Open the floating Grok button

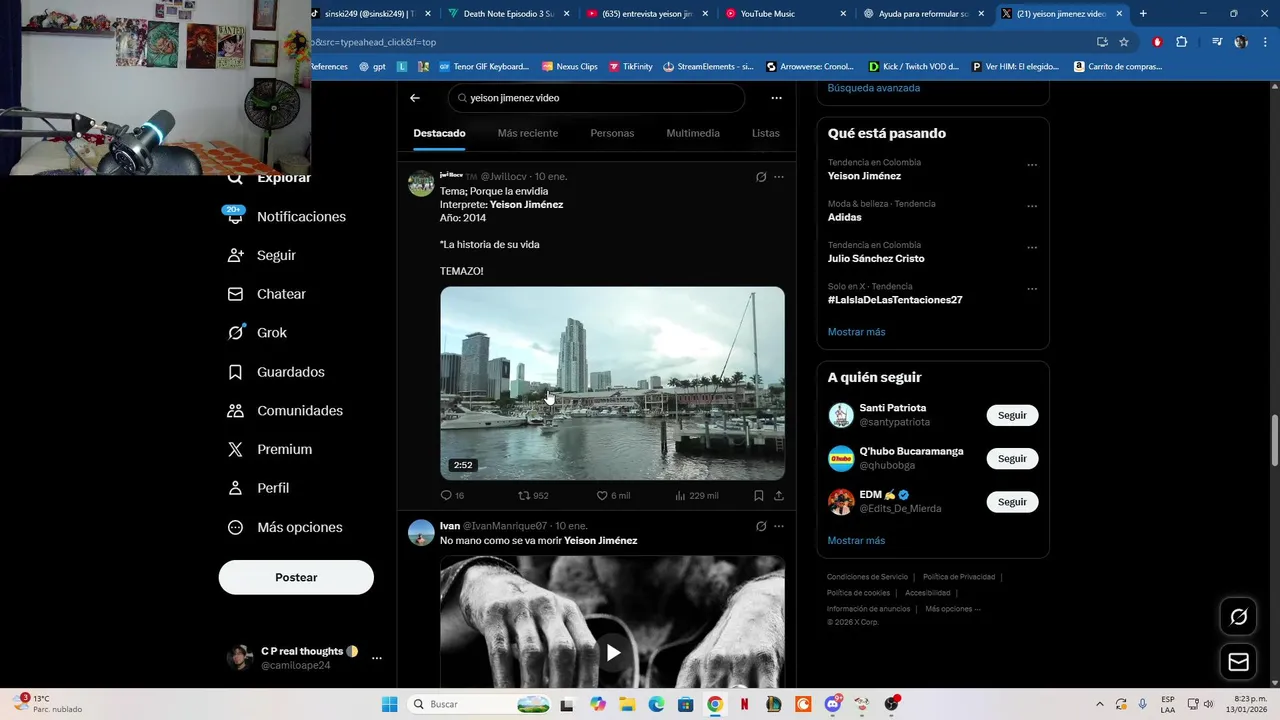click(x=1238, y=617)
